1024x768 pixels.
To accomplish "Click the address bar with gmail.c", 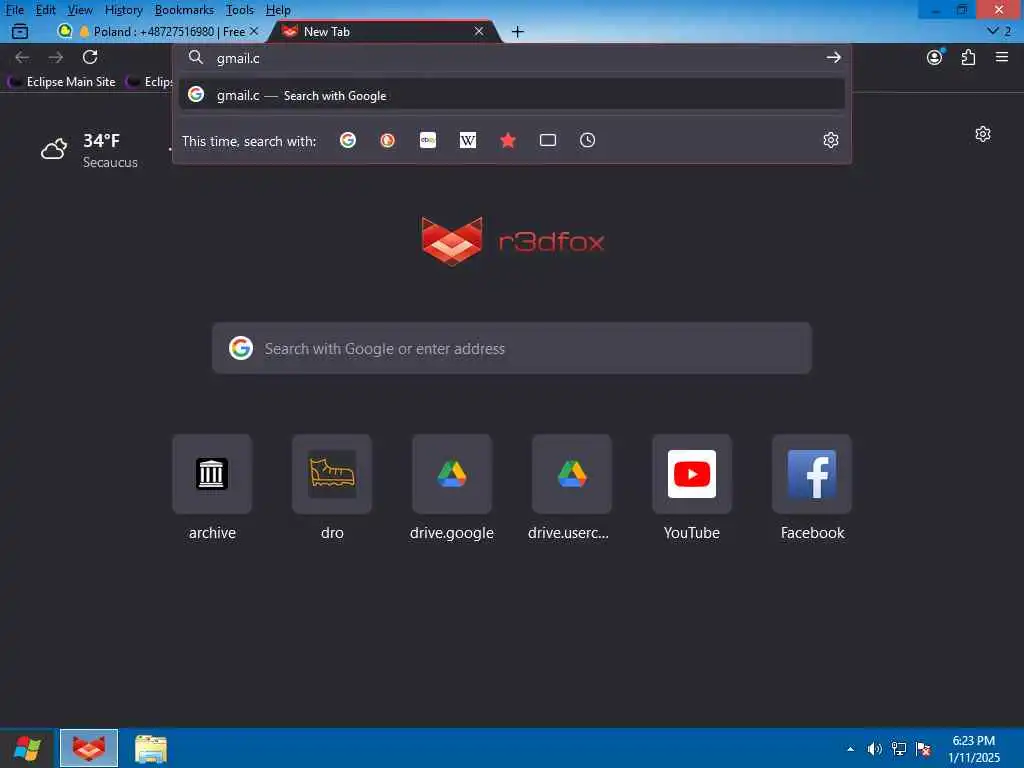I will pyautogui.click(x=511, y=58).
